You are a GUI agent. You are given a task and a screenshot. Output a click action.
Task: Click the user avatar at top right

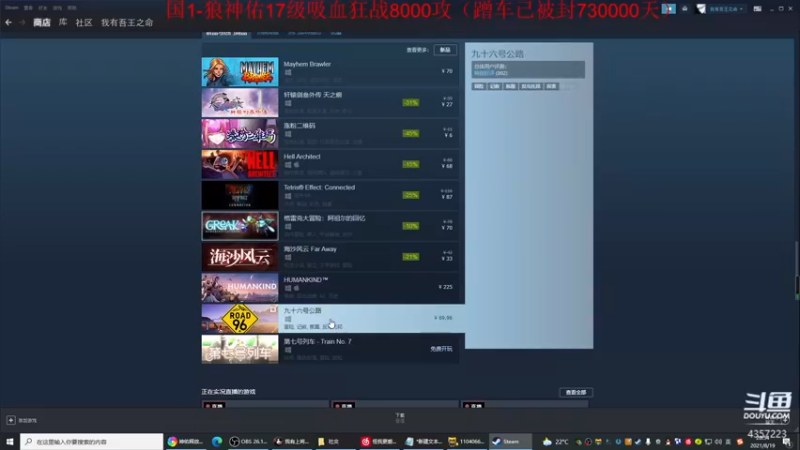pyautogui.click(x=701, y=9)
